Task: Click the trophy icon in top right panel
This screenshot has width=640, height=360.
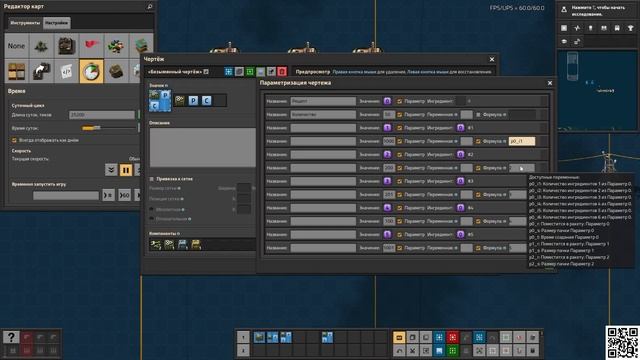Action: coord(630,28)
